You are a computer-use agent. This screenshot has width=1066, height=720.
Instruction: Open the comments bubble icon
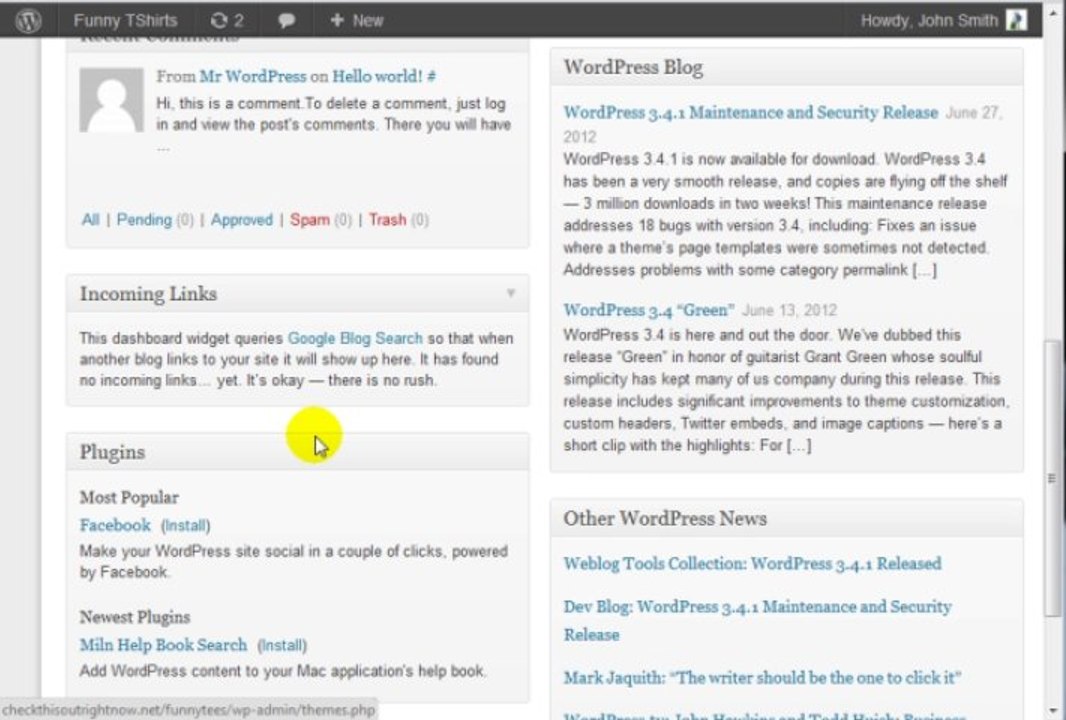286,20
